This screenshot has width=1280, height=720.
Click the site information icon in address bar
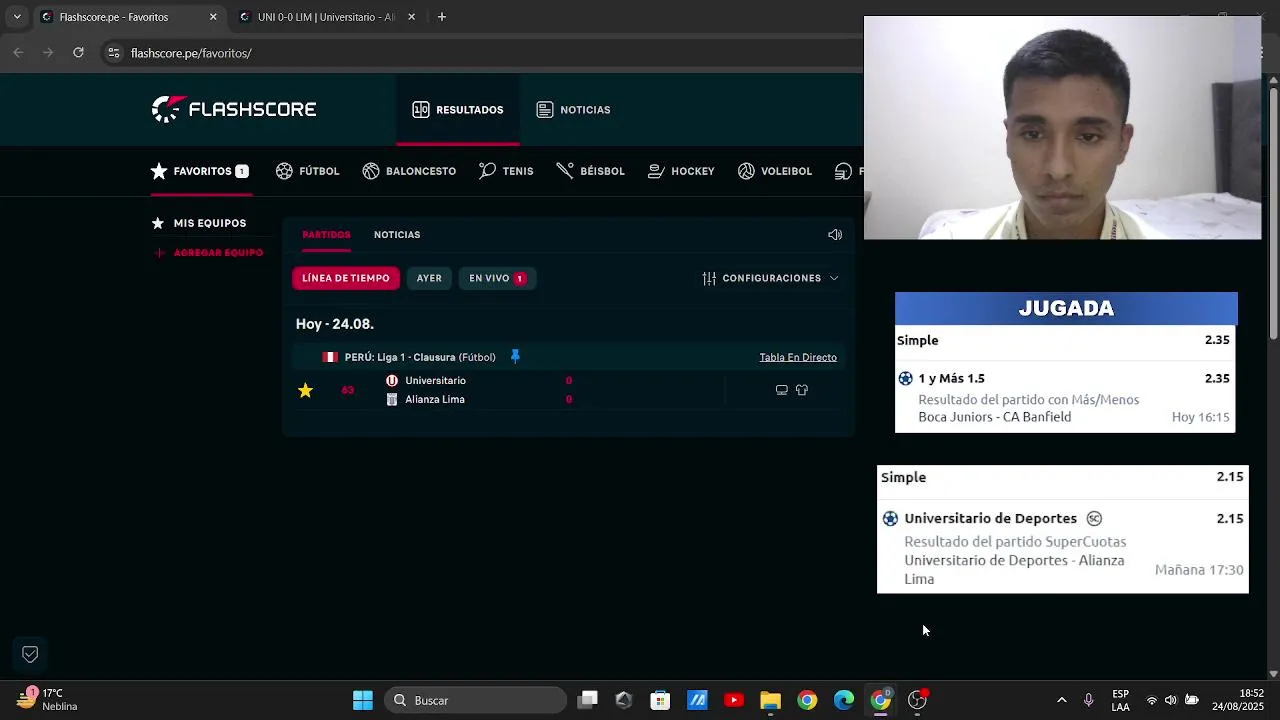(114, 53)
